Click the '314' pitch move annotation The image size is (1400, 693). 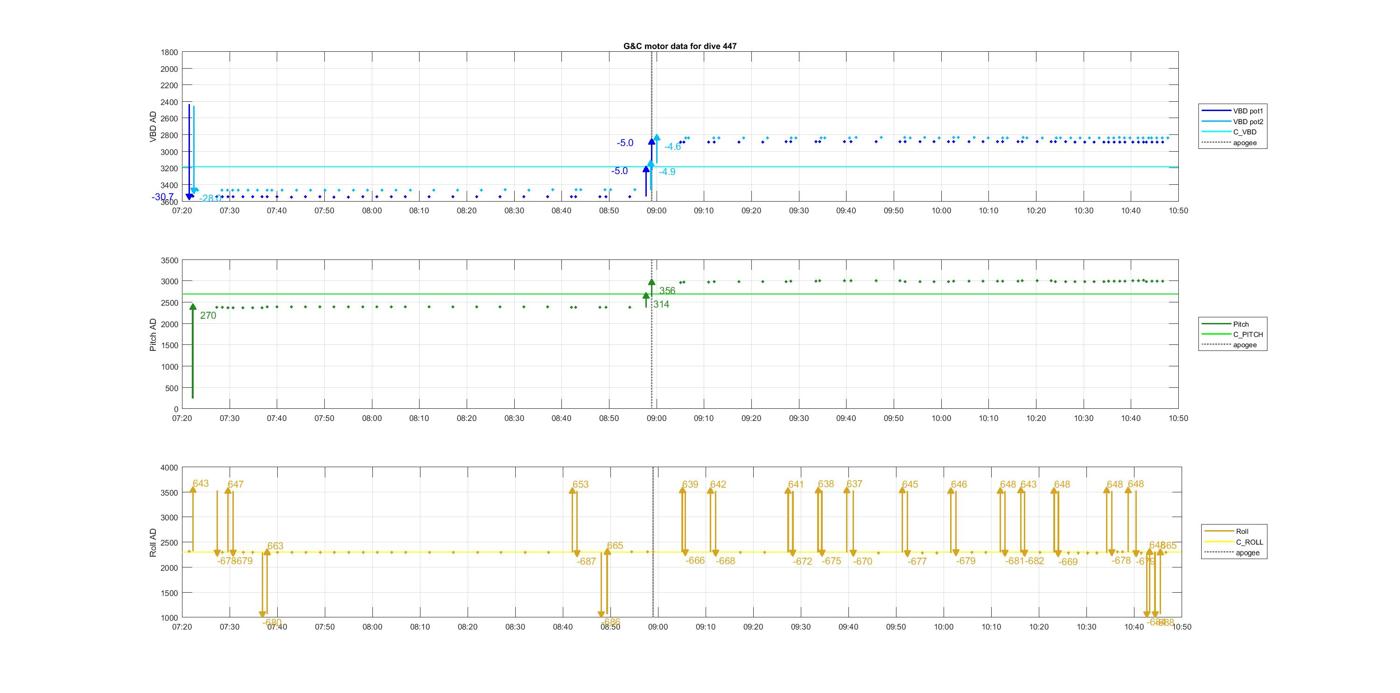click(662, 304)
